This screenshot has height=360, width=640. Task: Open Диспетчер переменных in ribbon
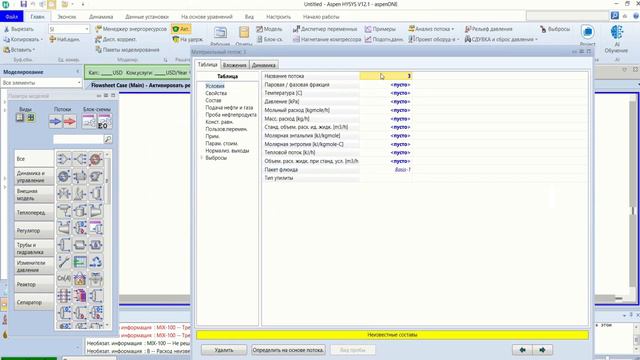tap(325, 29)
